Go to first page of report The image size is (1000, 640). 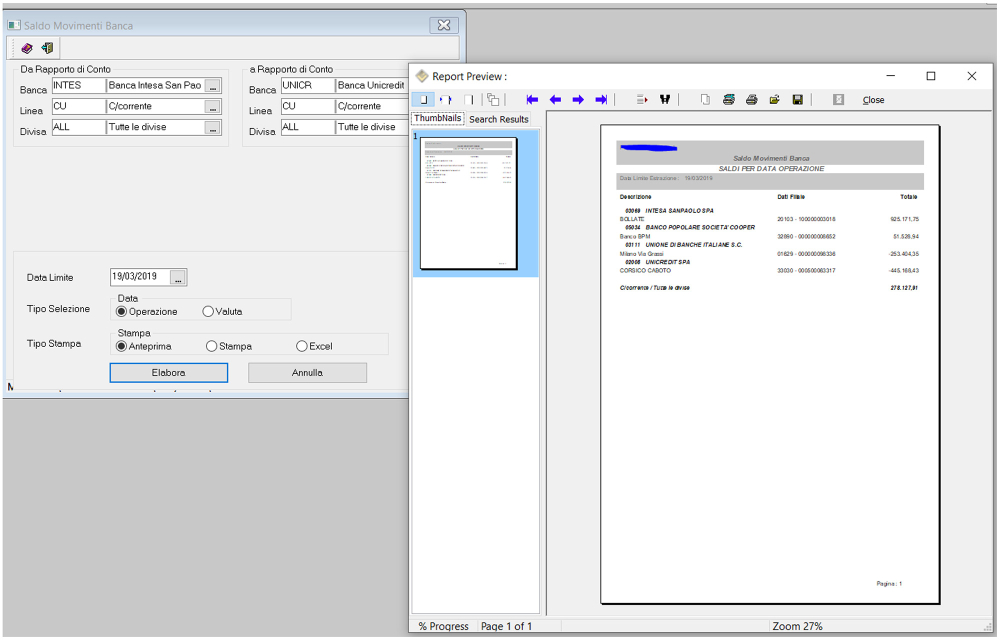pos(532,100)
